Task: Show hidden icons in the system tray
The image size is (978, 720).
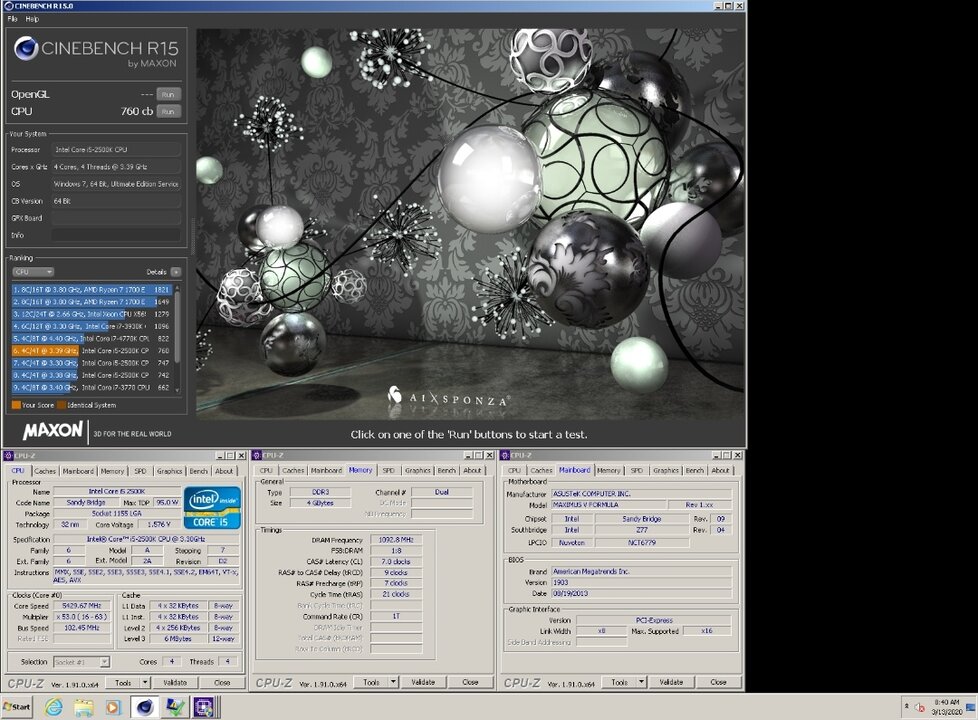Action: point(906,706)
